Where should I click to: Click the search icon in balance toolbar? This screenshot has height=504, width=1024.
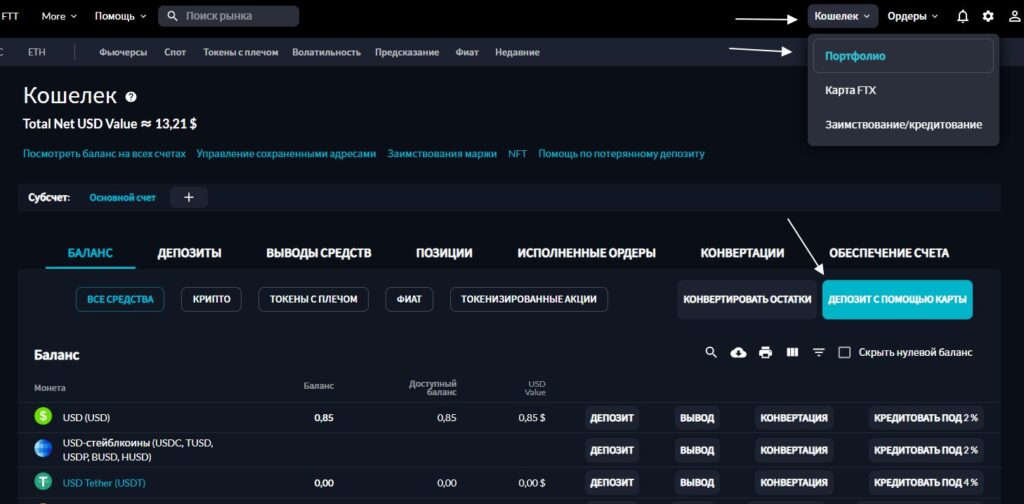point(711,353)
